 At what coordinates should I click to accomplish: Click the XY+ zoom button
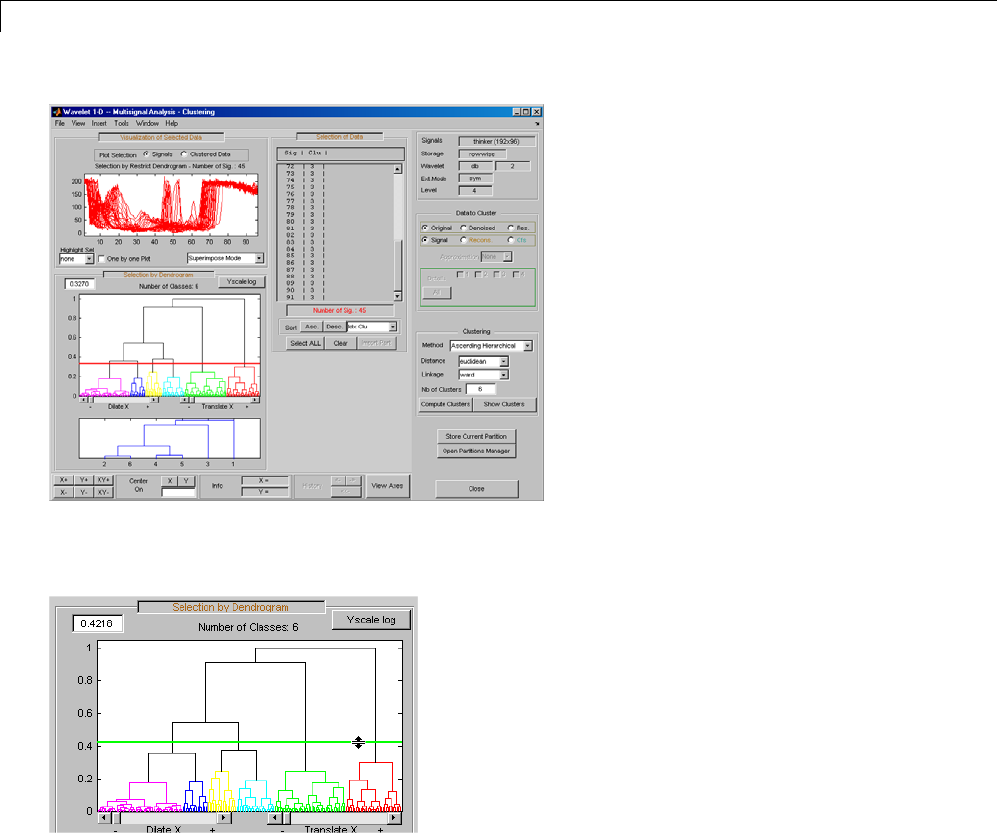tap(104, 481)
